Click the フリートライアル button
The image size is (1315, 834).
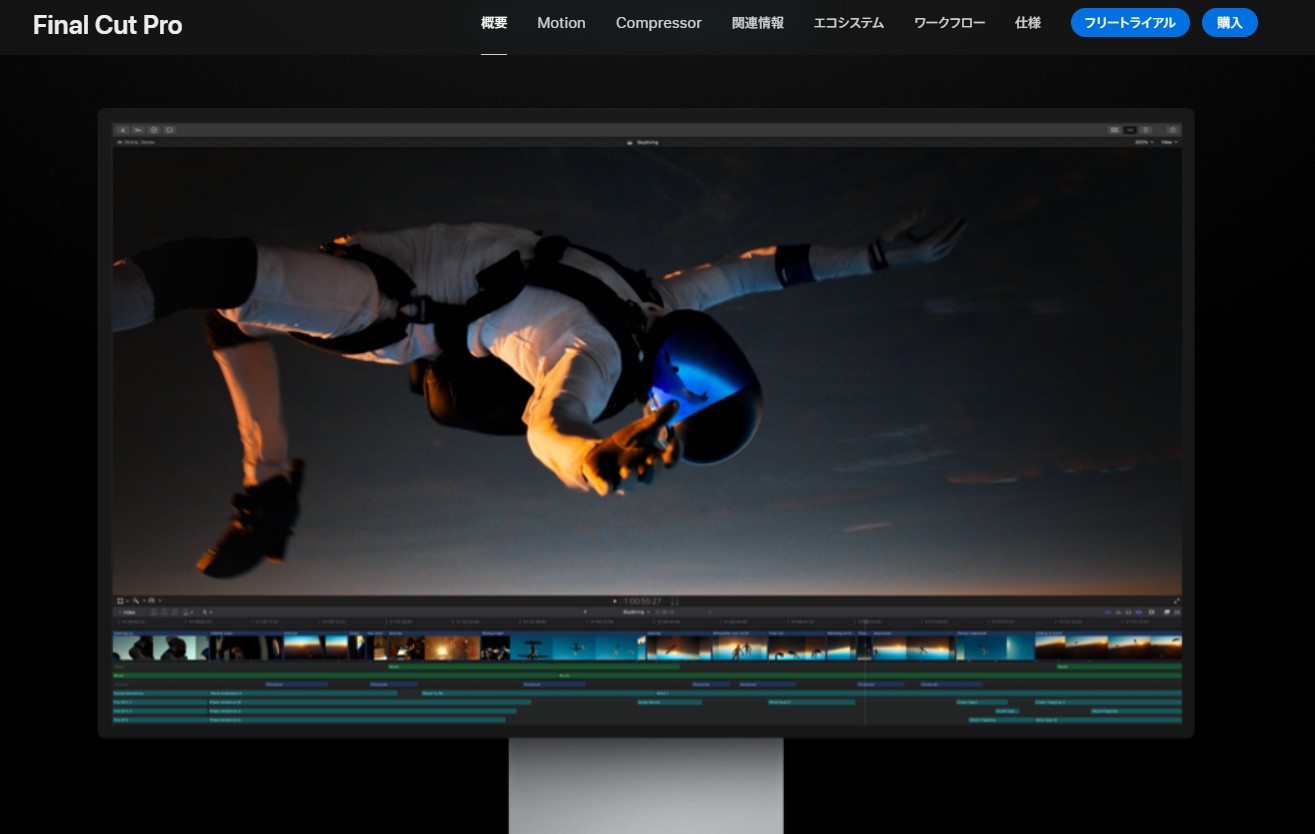[1130, 23]
